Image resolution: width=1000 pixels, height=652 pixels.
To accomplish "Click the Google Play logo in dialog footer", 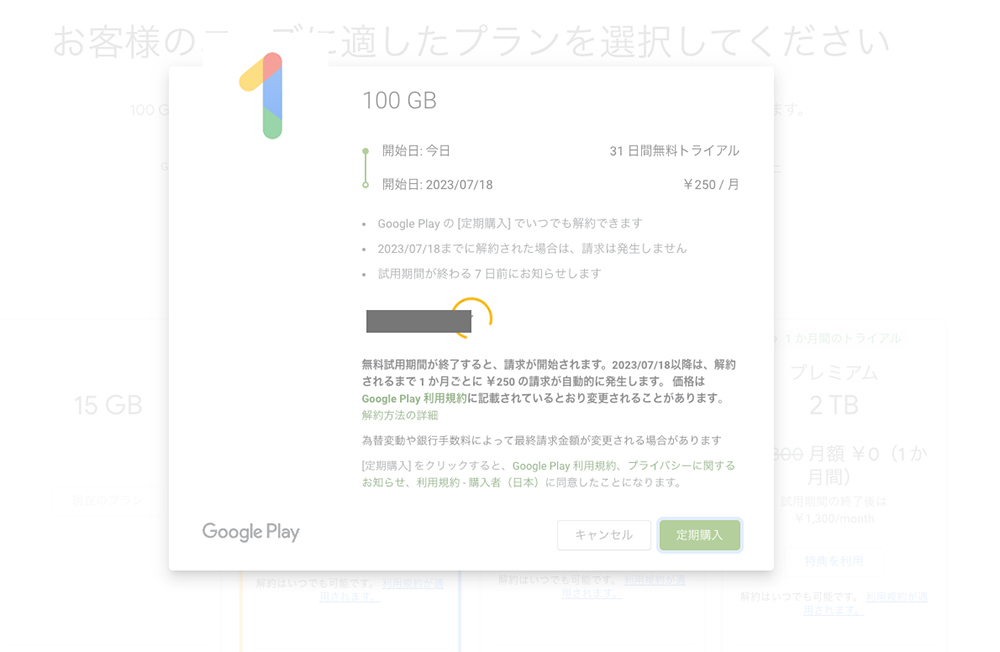I will (x=251, y=532).
